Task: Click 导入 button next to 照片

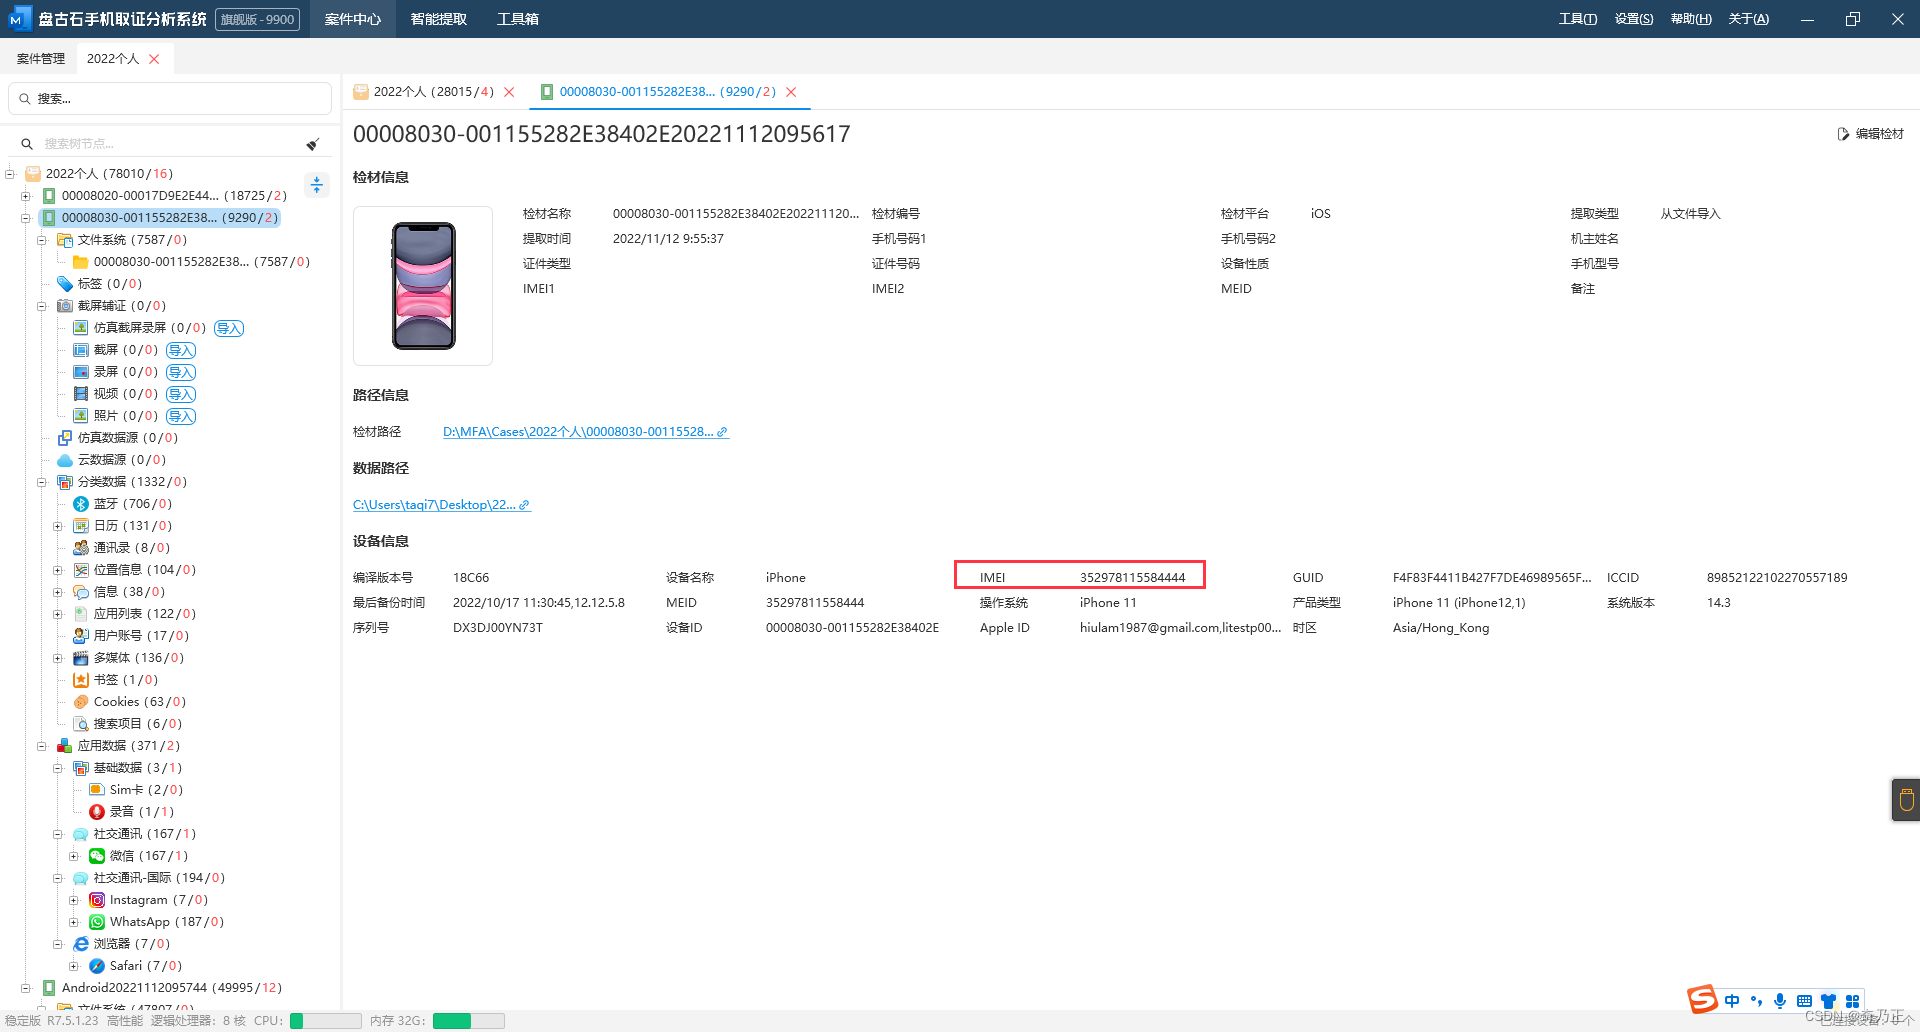Action: coord(181,416)
